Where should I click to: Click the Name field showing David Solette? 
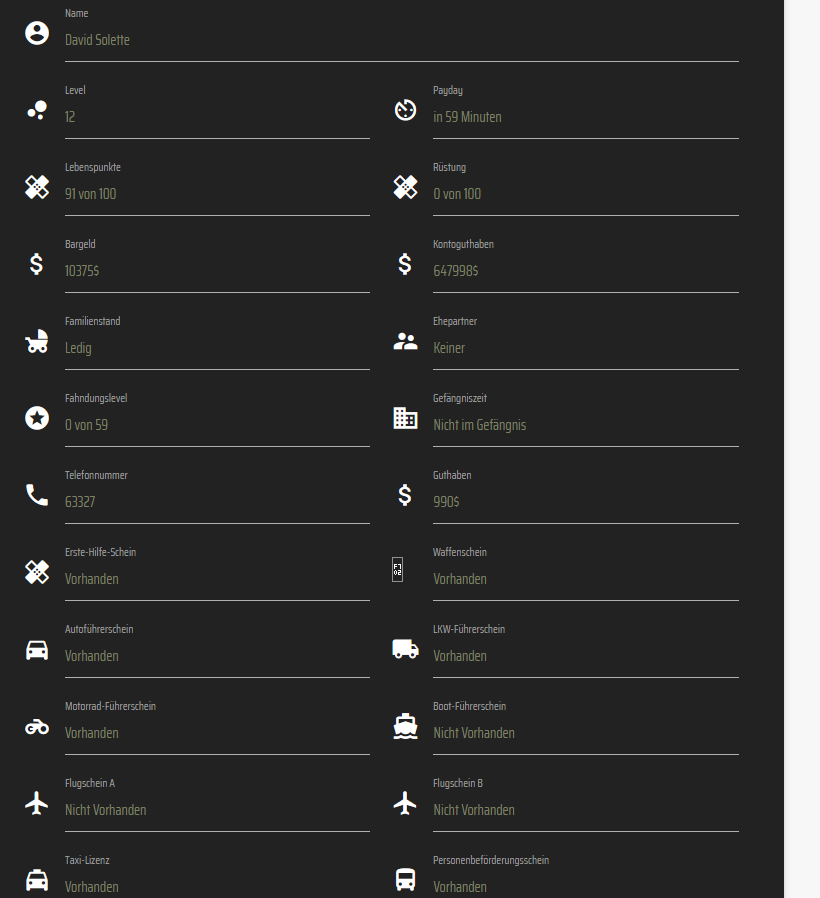(x=400, y=40)
